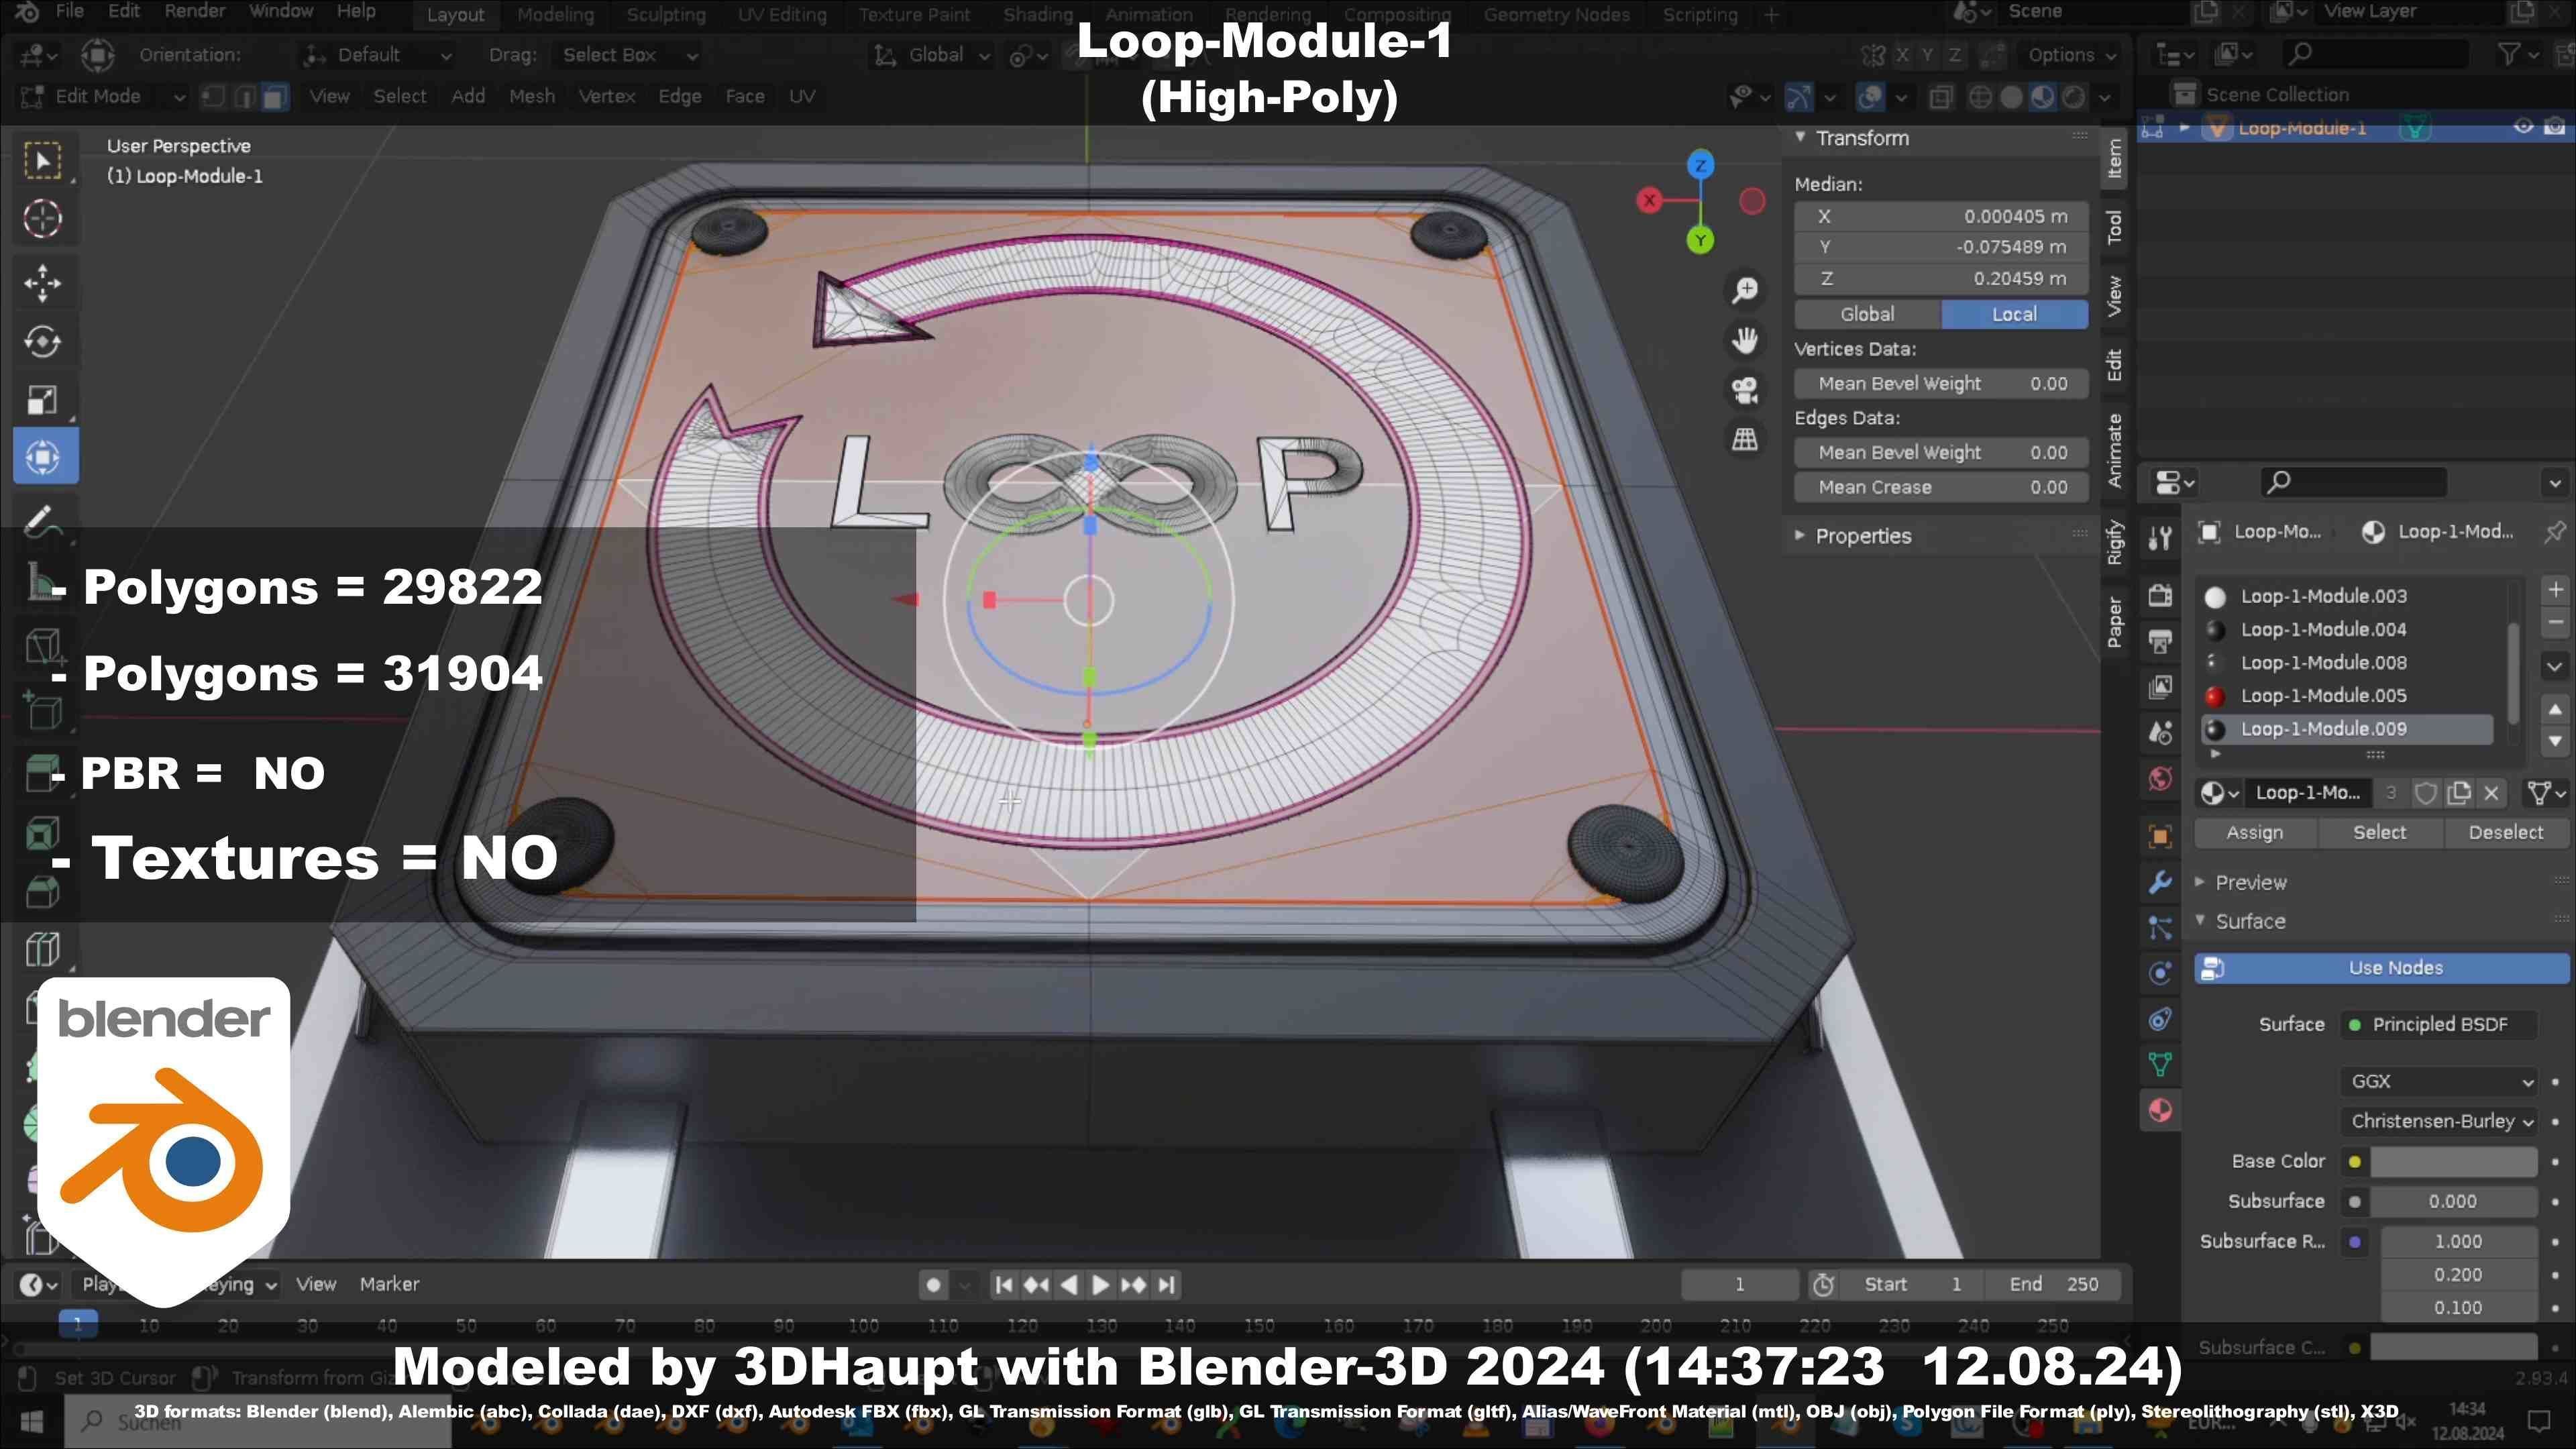Viewport: 2576px width, 1449px height.
Task: Switch to vertex select mode
Action: pyautogui.click(x=213, y=96)
